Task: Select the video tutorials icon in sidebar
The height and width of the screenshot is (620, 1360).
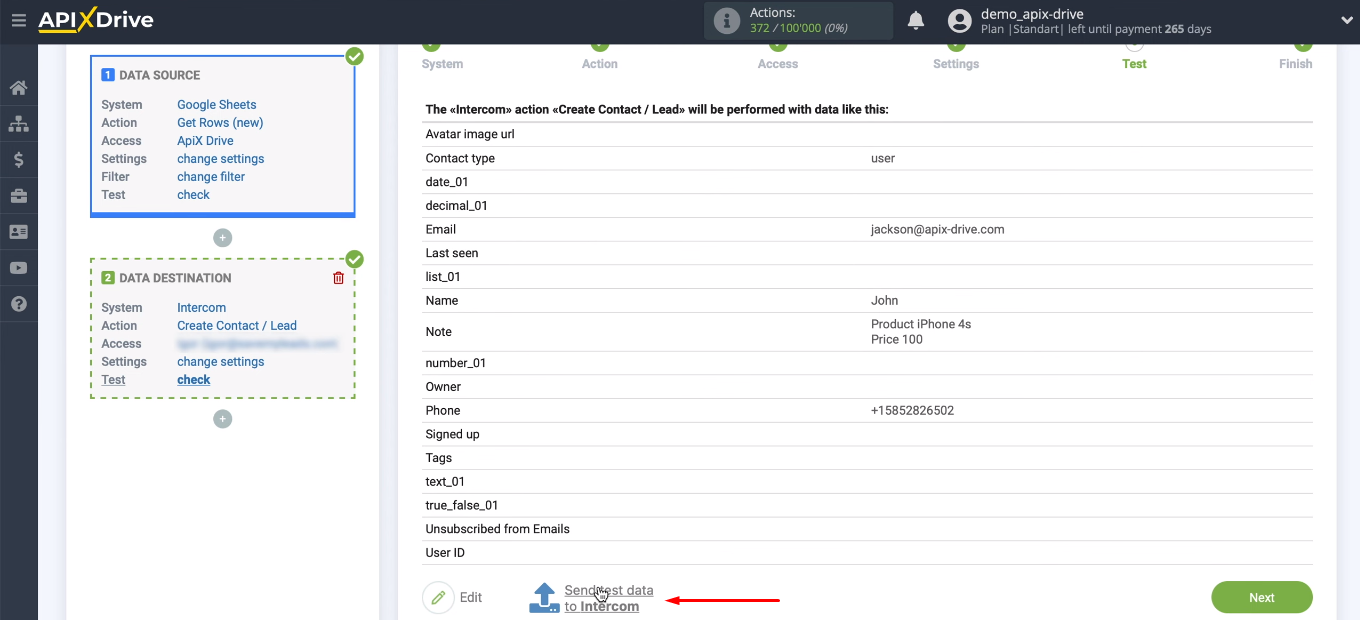Action: click(x=18, y=267)
